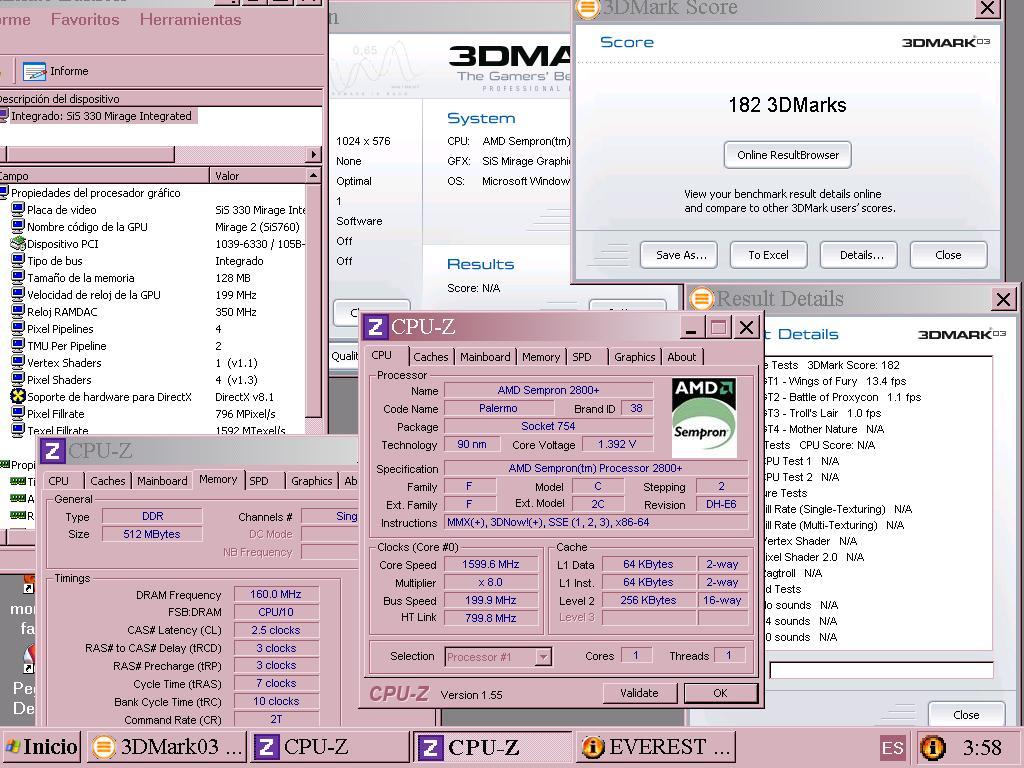Click the 182 3DMarks score text
The image size is (1024, 768).
click(787, 105)
